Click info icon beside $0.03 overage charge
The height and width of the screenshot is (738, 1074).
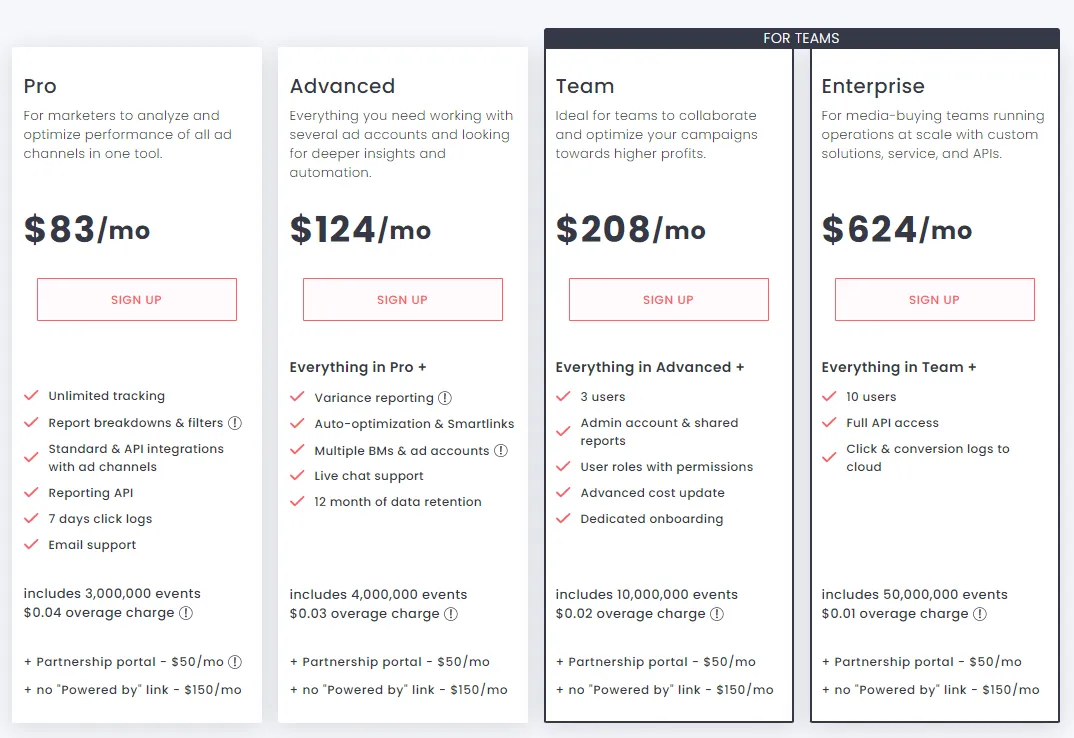[451, 614]
